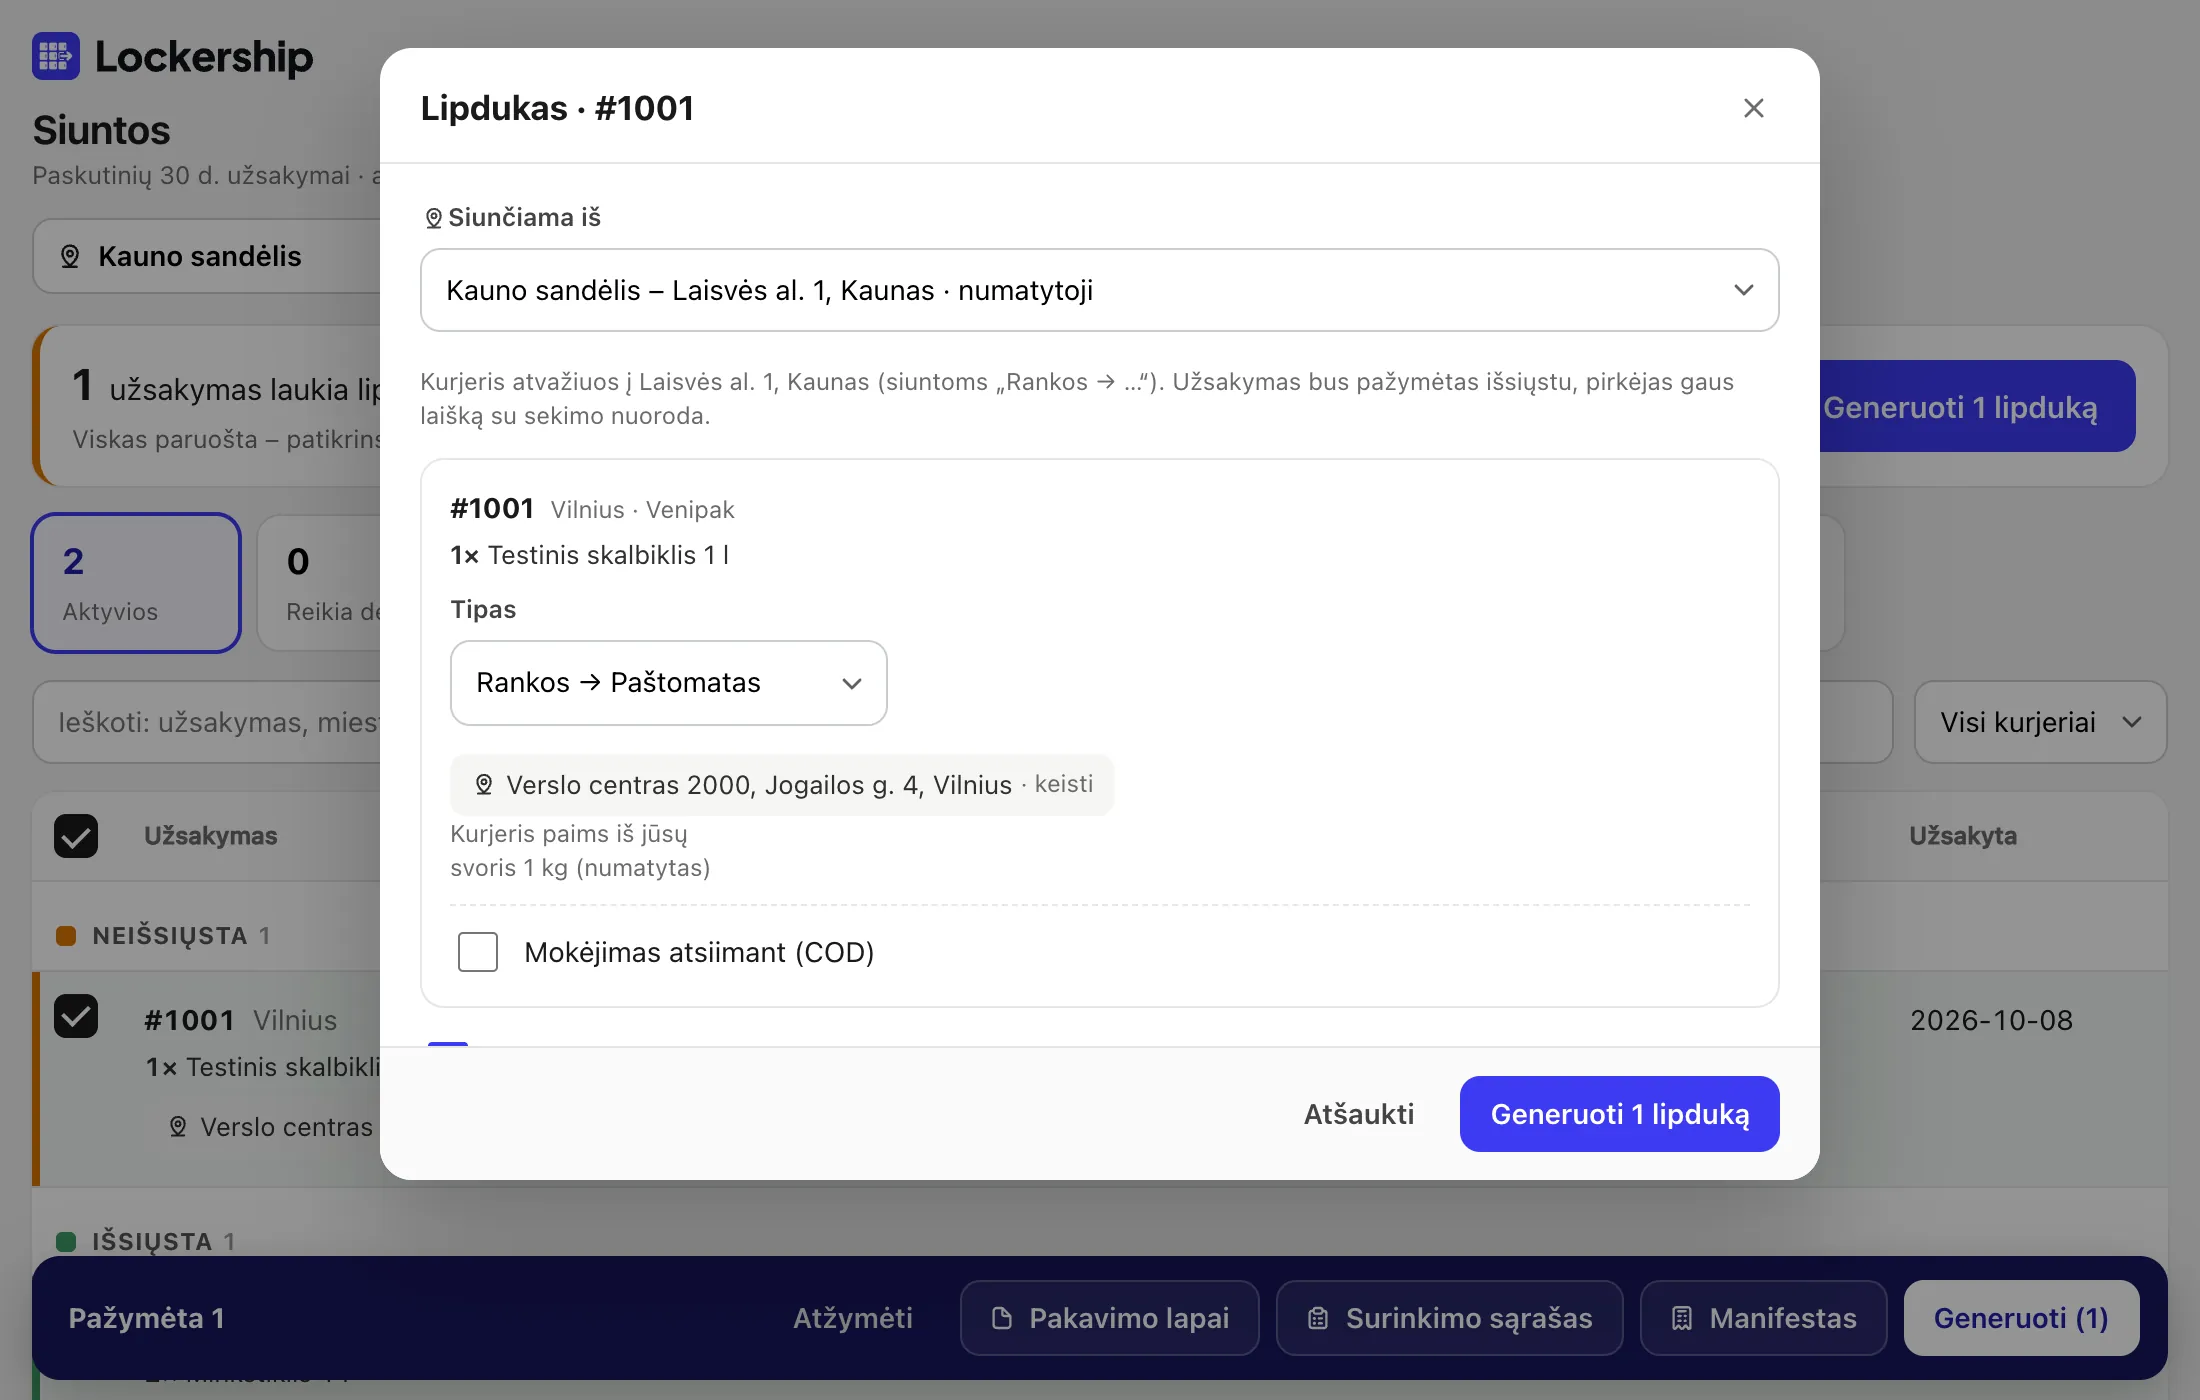Click the Užsakymas column header
Viewport: 2200px width, 1400px height.
[211, 836]
